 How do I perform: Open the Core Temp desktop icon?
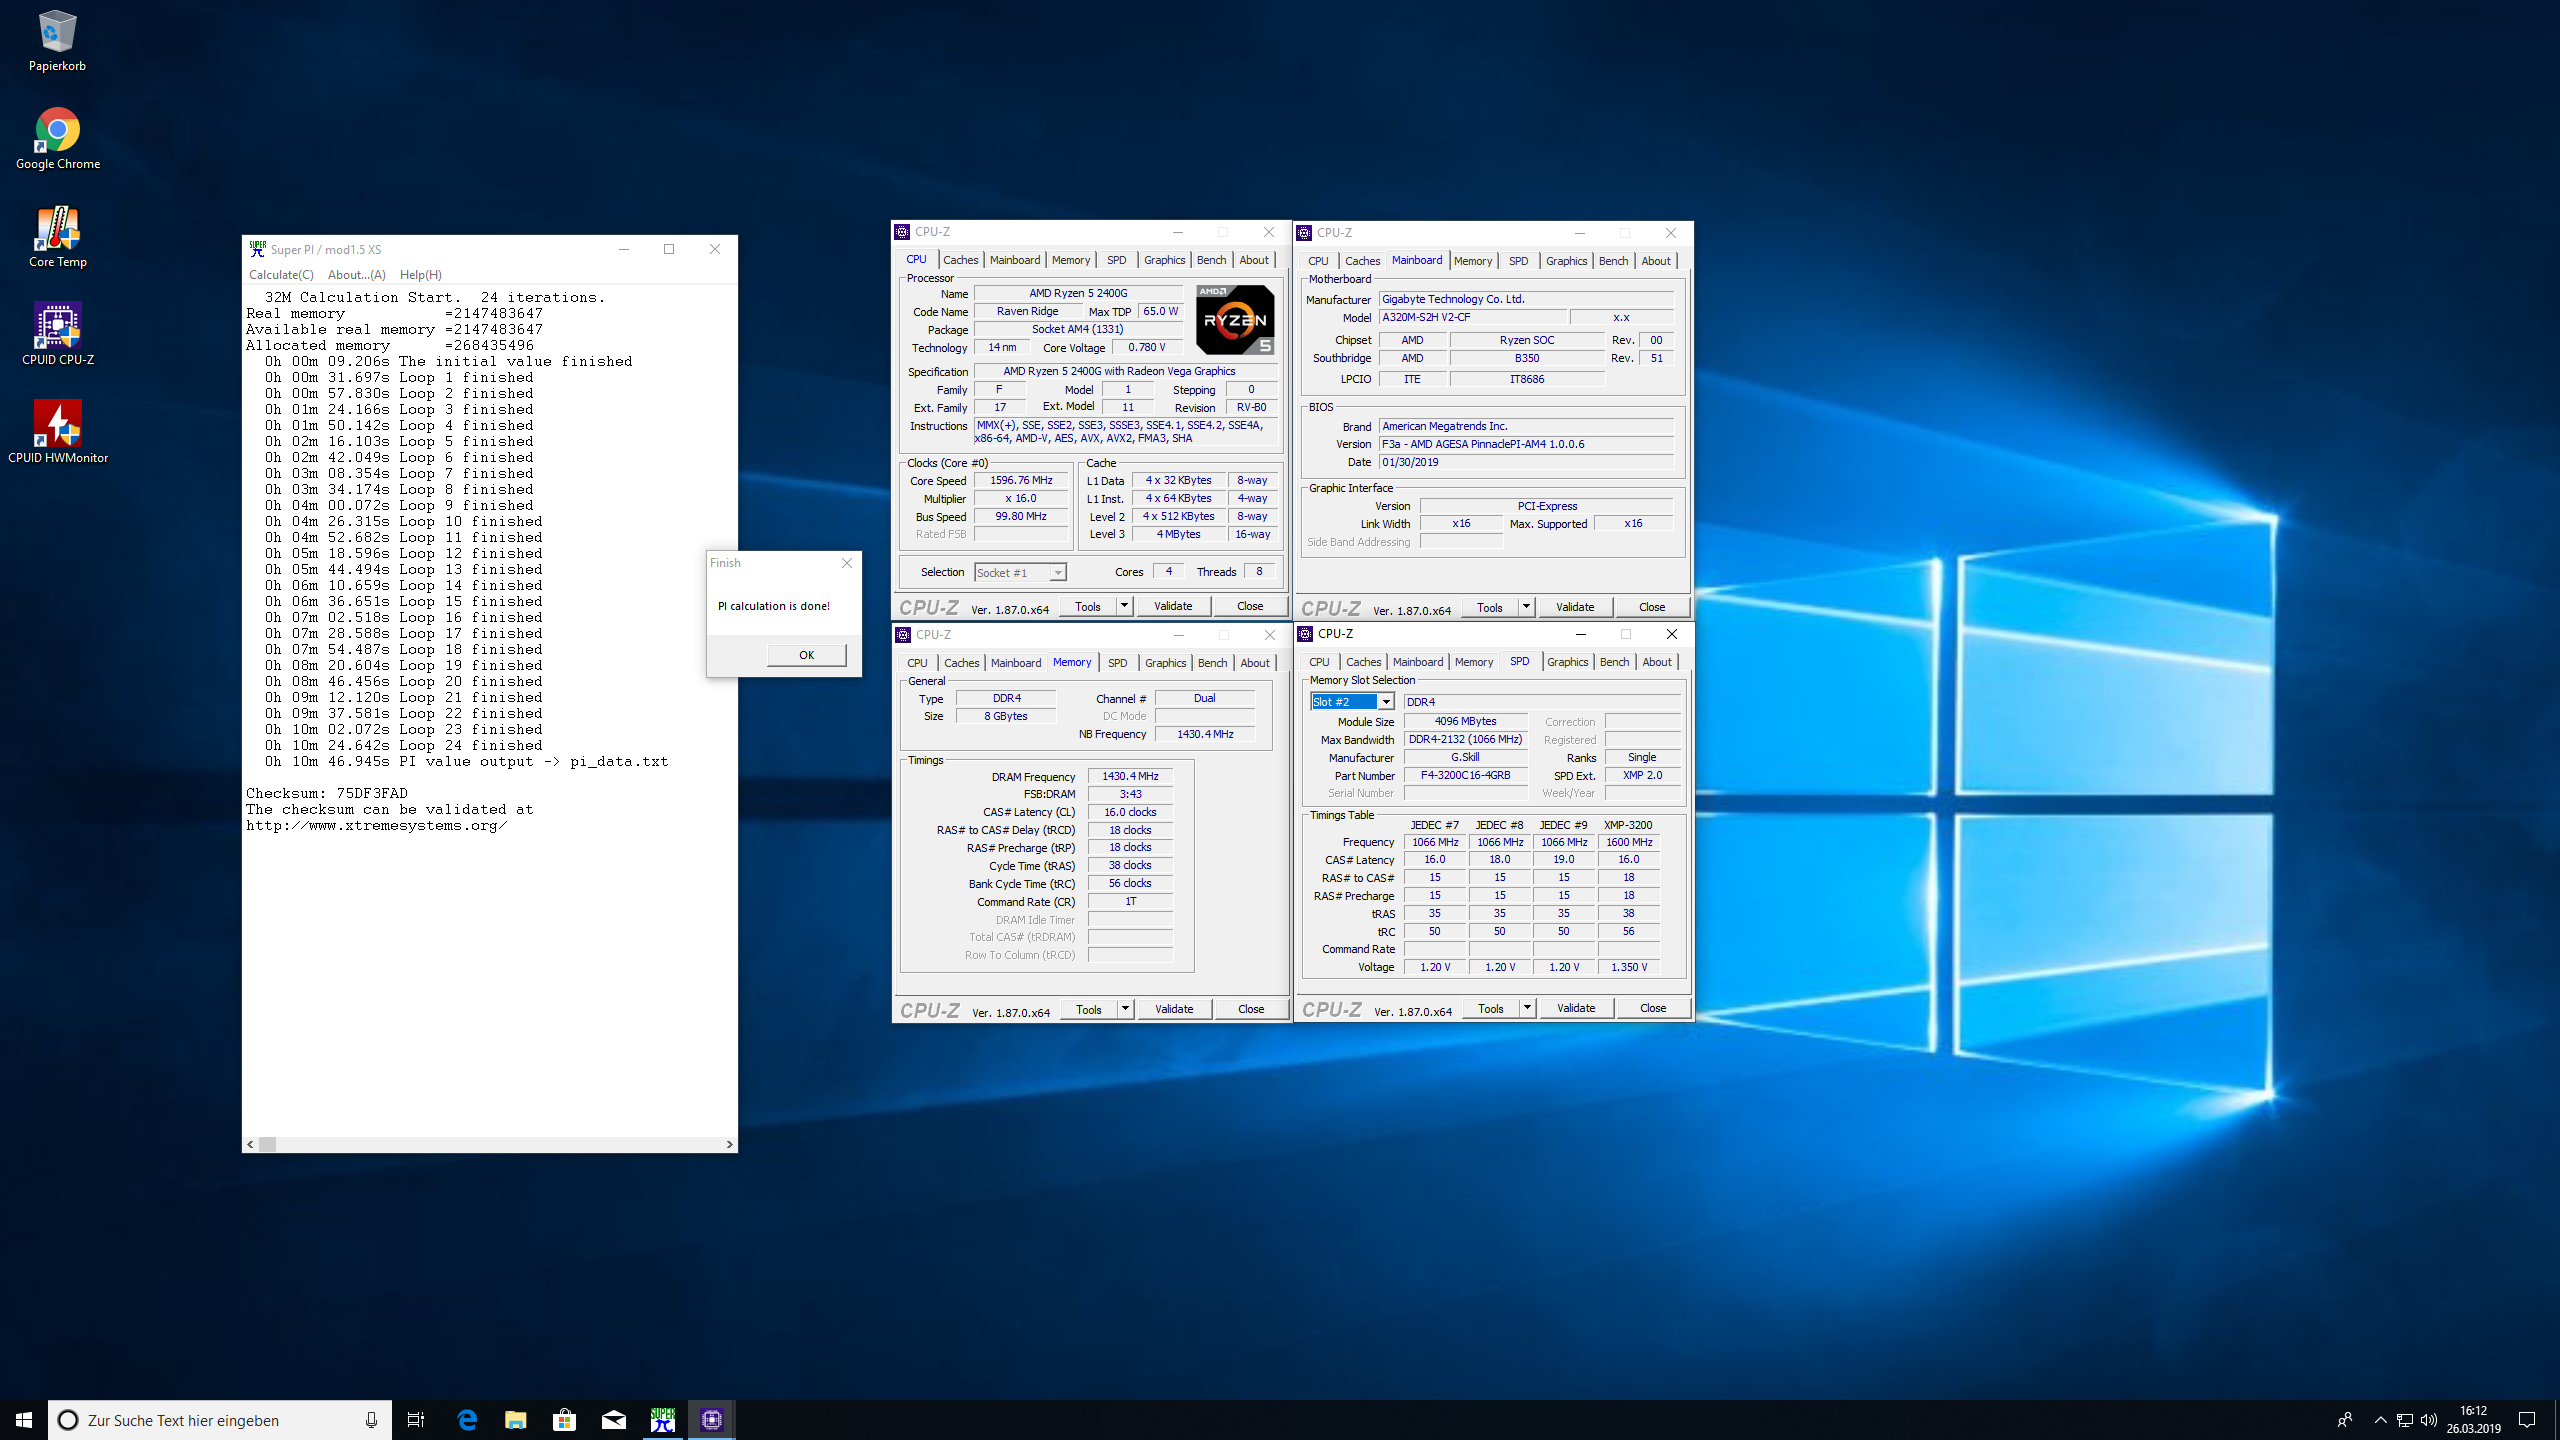tap(57, 237)
